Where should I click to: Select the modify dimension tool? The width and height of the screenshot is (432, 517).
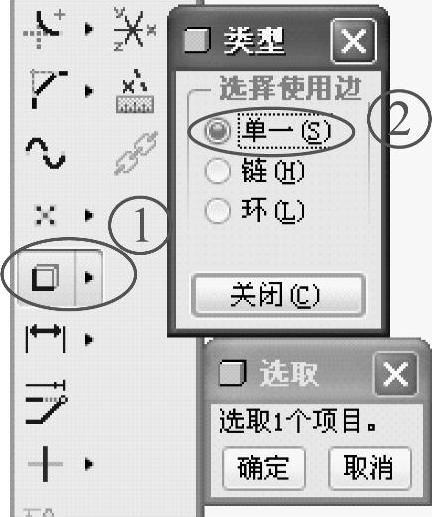tap(47, 402)
